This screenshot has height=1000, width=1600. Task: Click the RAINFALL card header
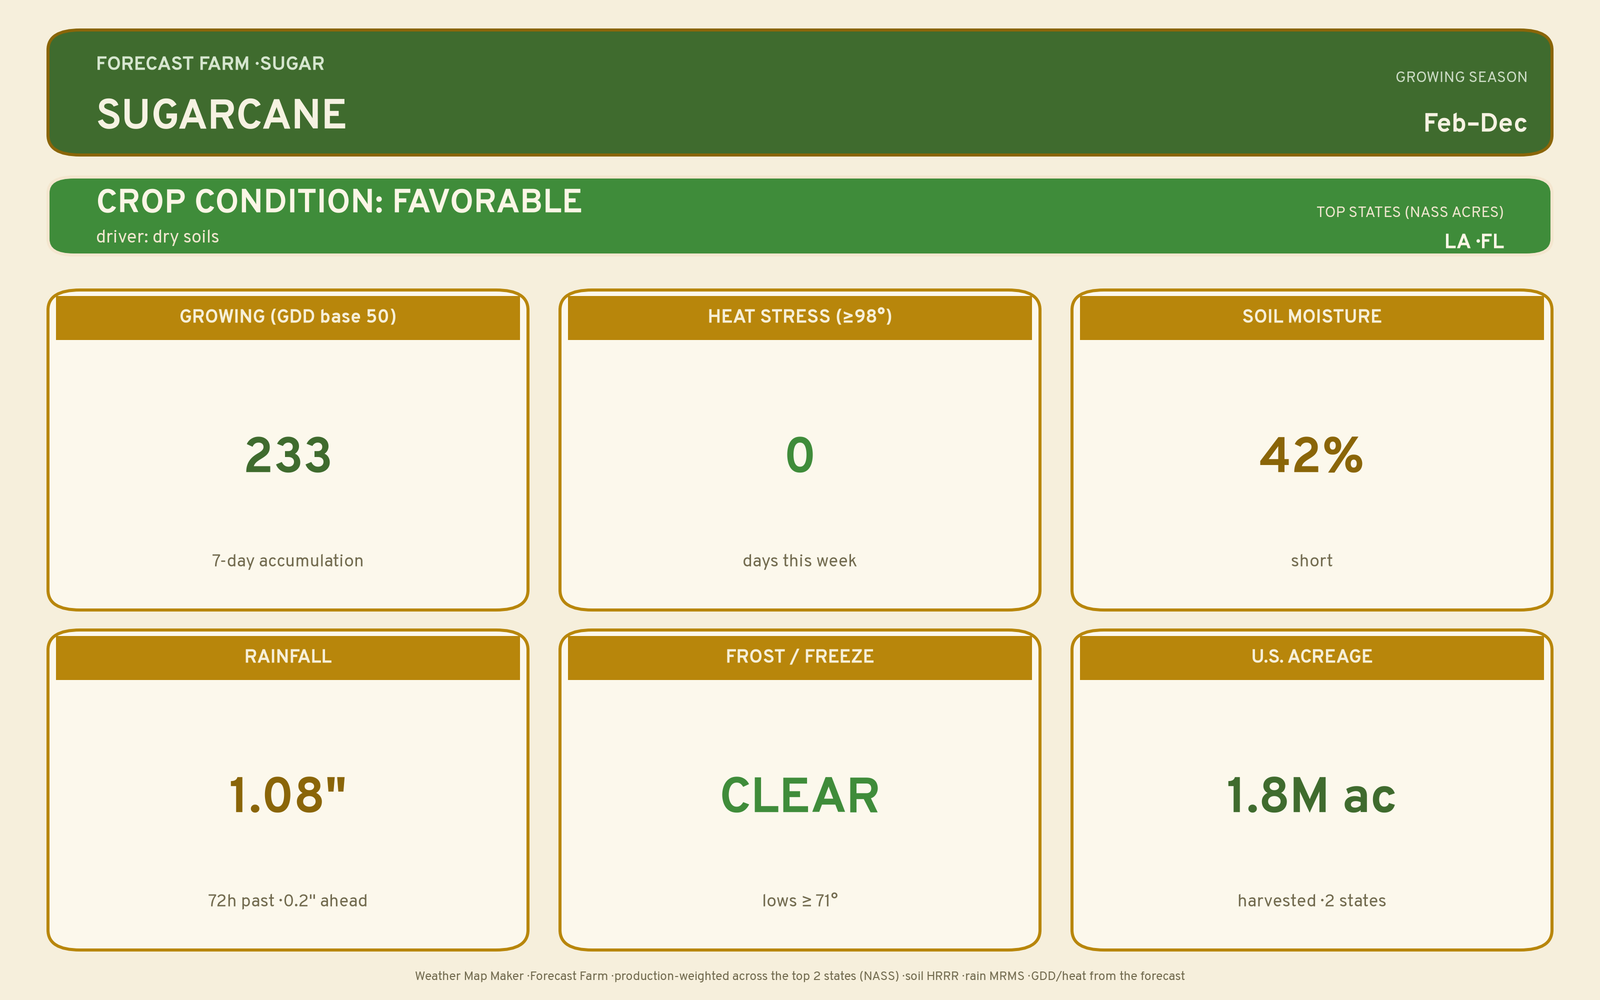point(288,657)
